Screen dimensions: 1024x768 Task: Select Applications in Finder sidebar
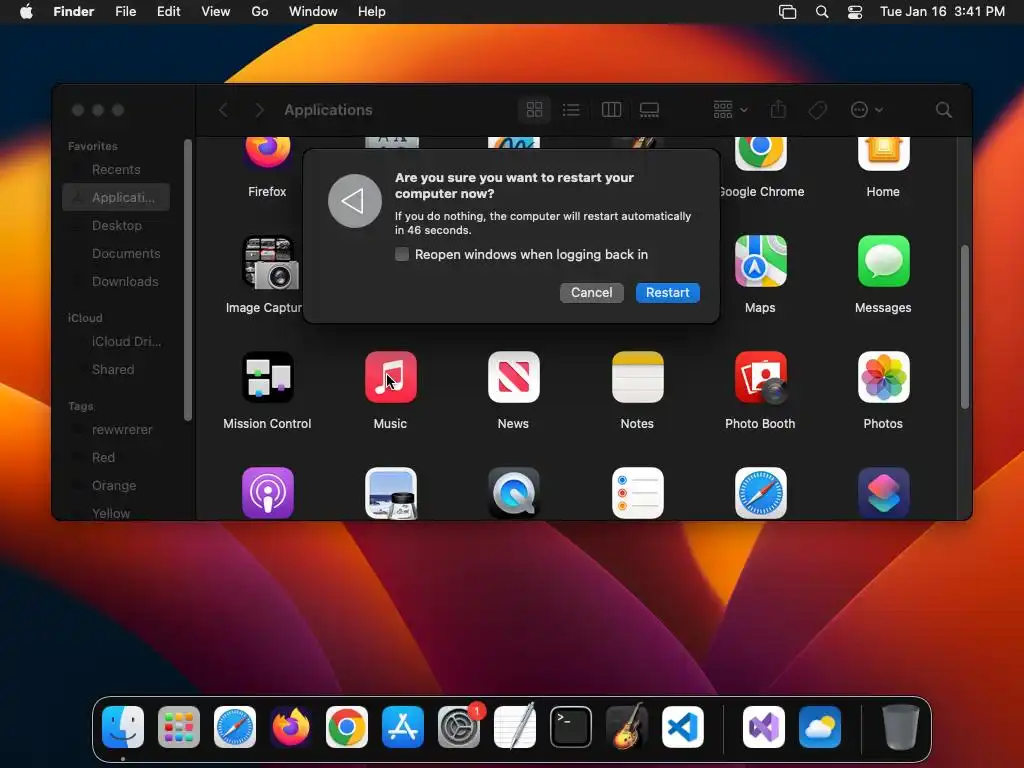click(x=116, y=197)
